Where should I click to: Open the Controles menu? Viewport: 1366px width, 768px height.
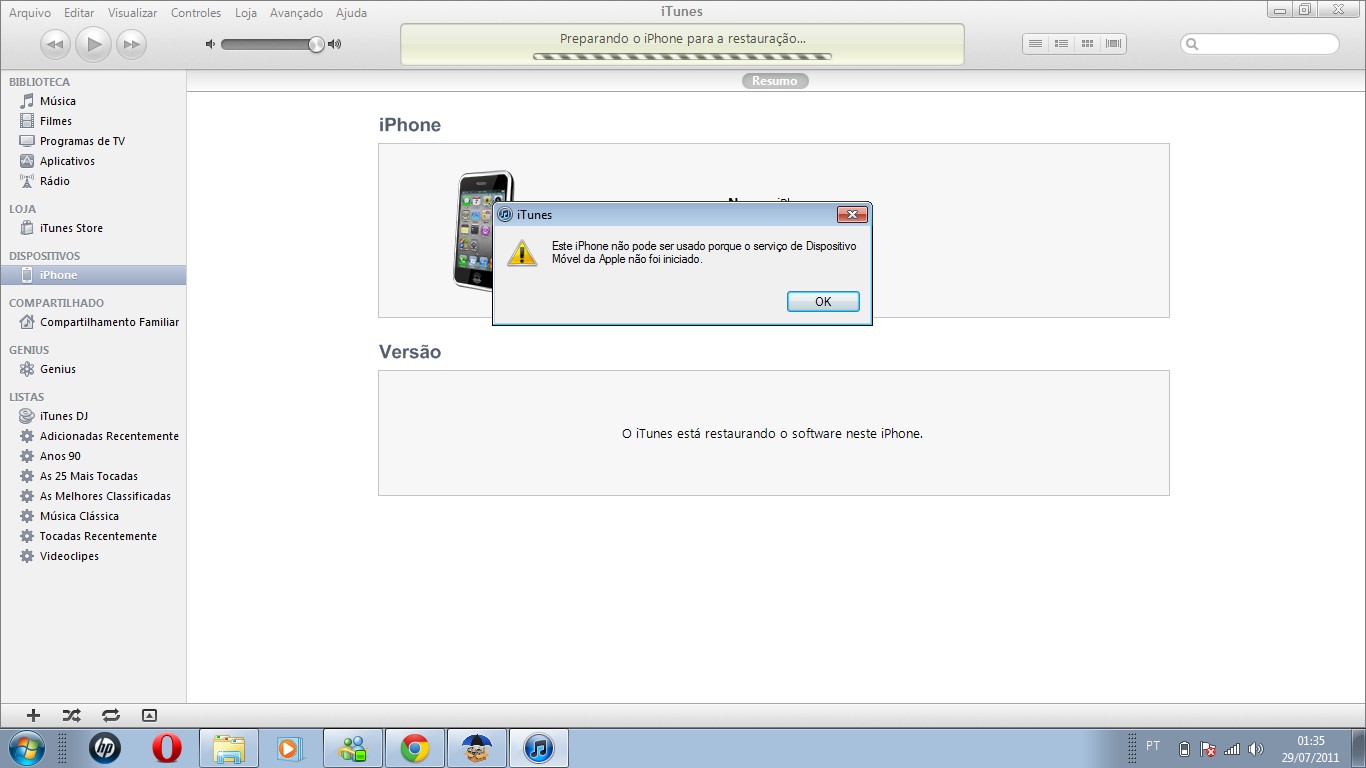click(x=196, y=13)
